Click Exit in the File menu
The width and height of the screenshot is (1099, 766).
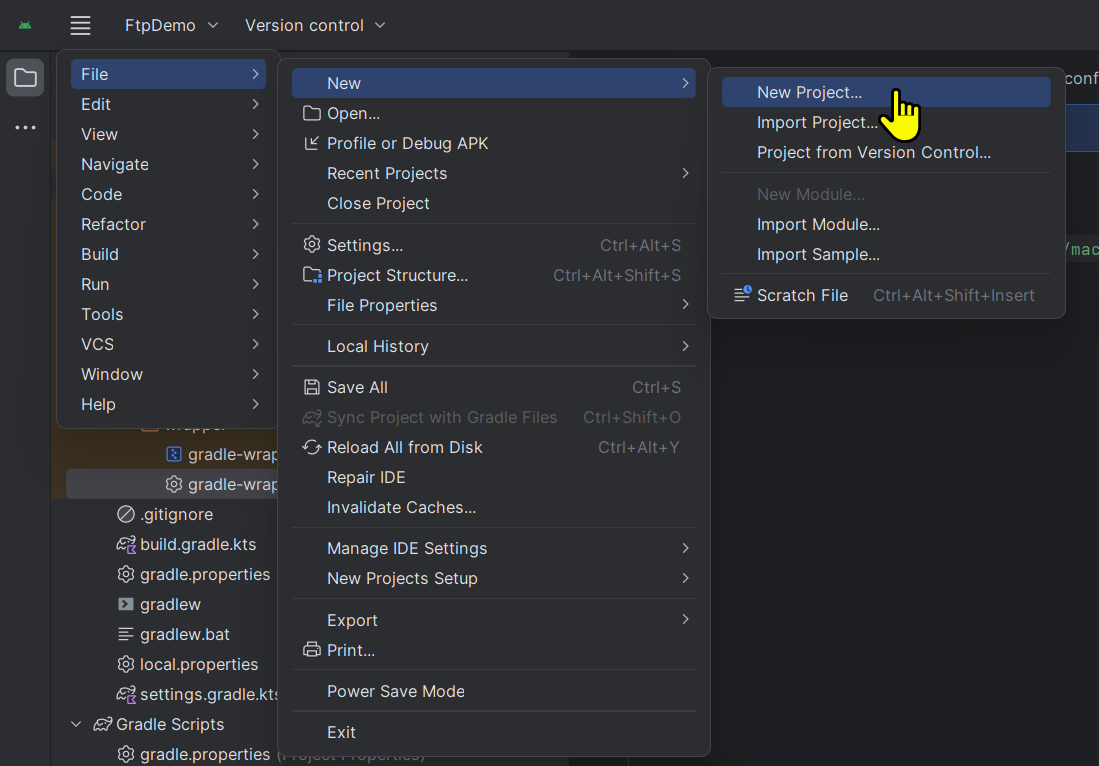[x=493, y=732]
